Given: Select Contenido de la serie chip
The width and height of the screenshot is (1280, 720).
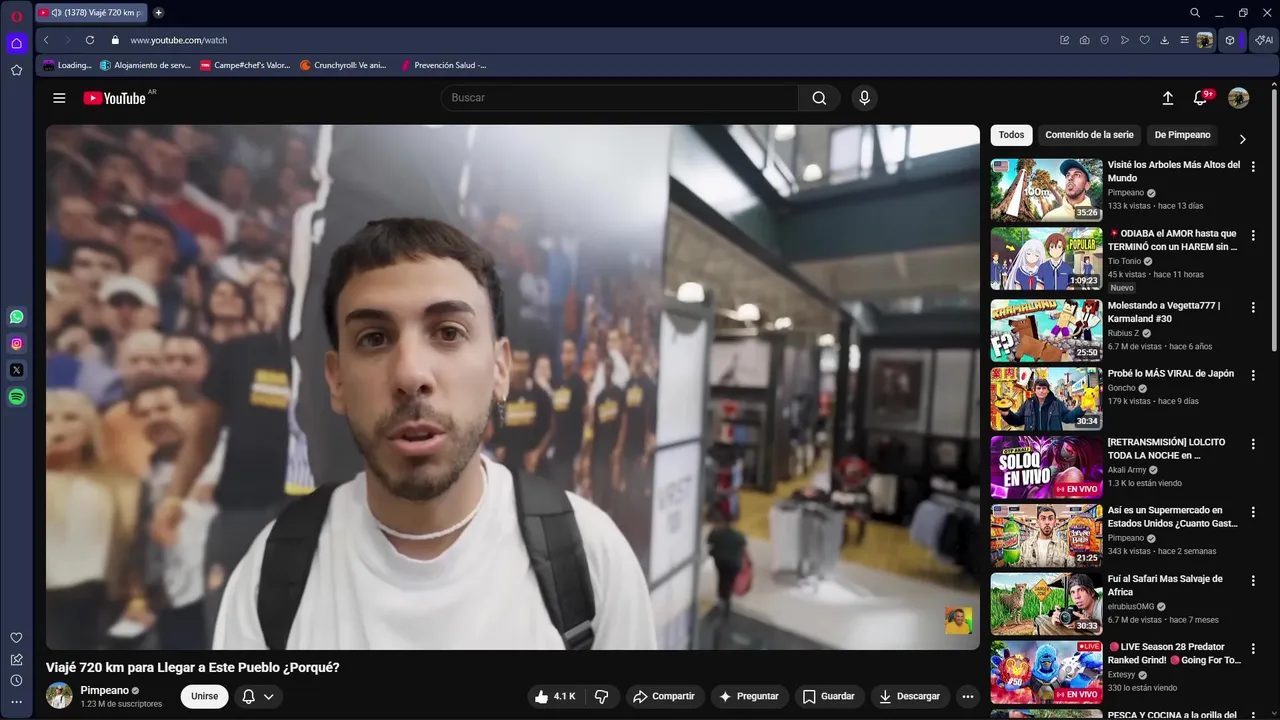Looking at the screenshot, I should tap(1089, 135).
